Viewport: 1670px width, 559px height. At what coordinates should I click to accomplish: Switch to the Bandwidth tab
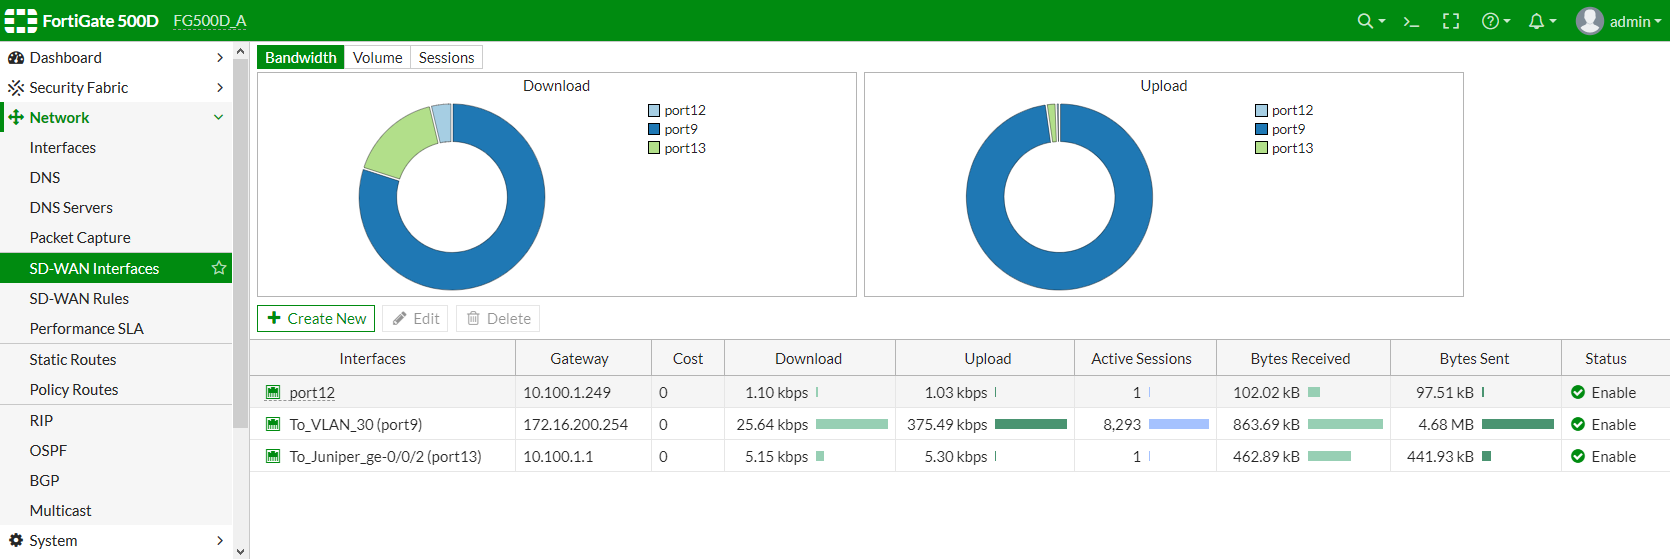[301, 58]
